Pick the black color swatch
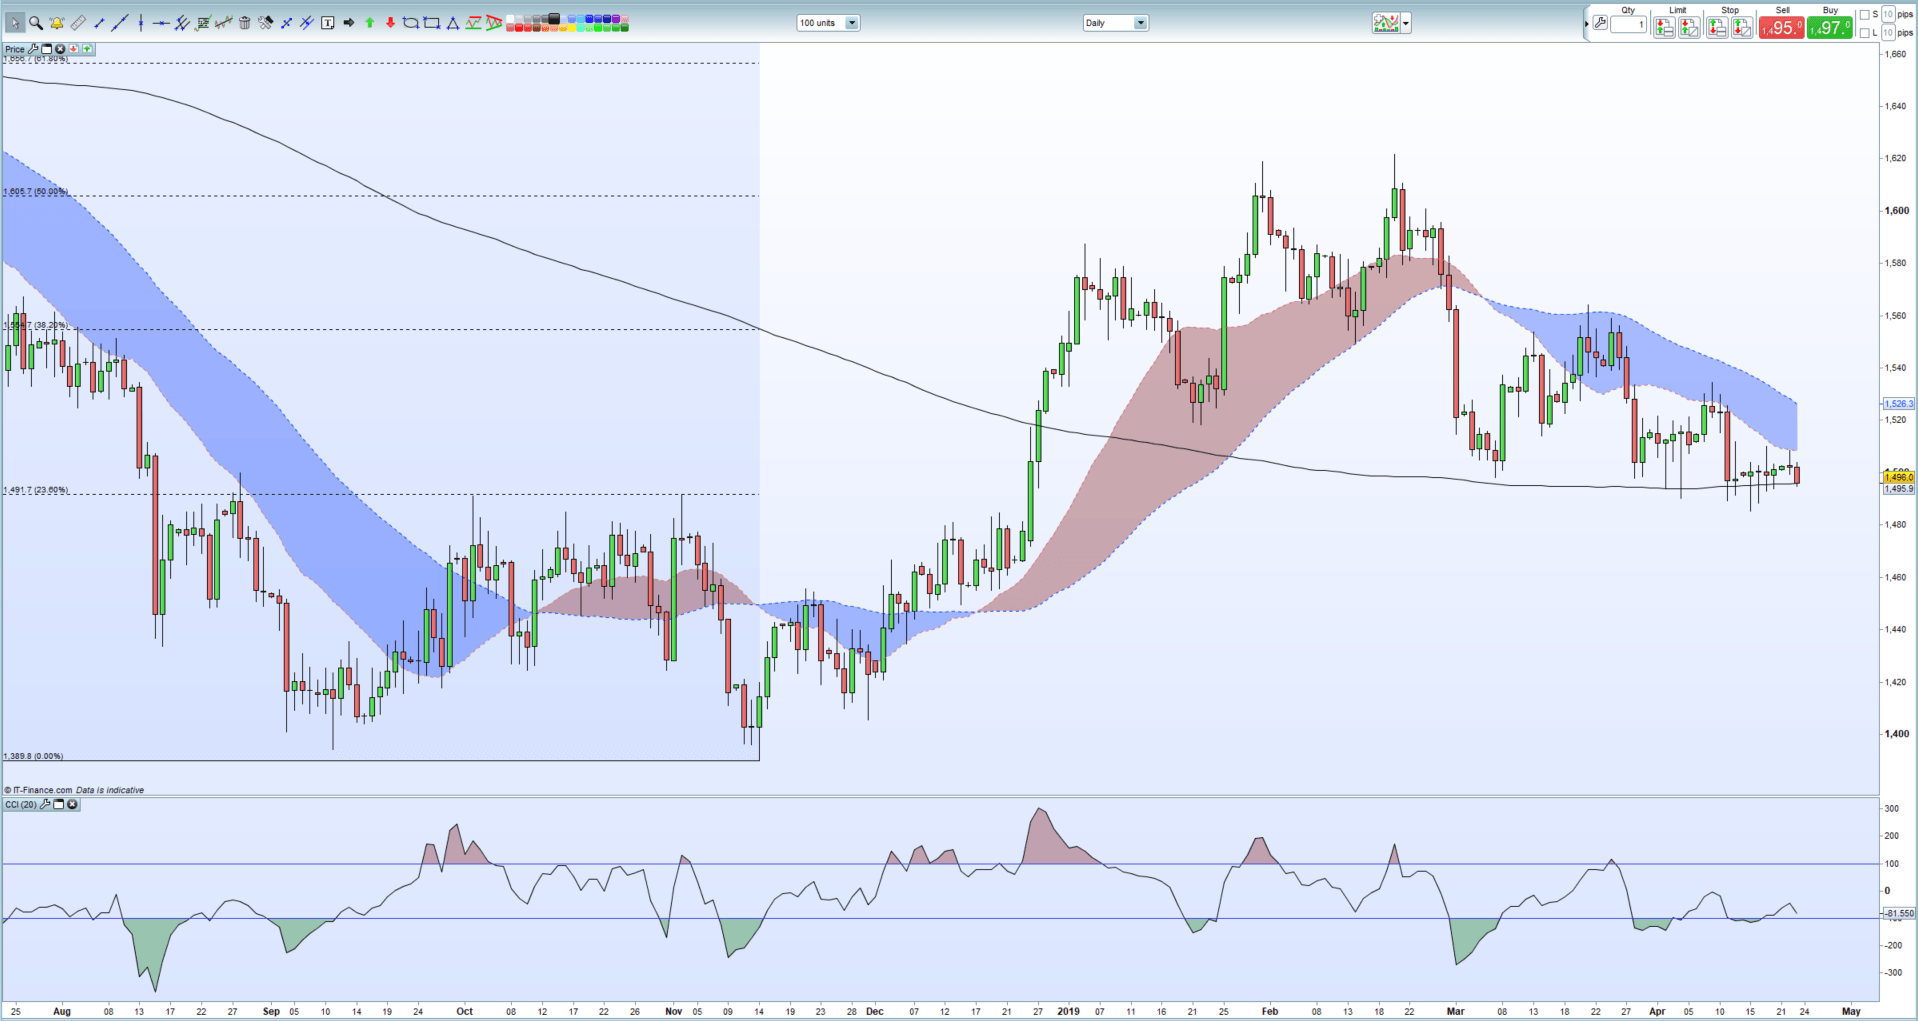1918x1021 pixels. pos(553,18)
